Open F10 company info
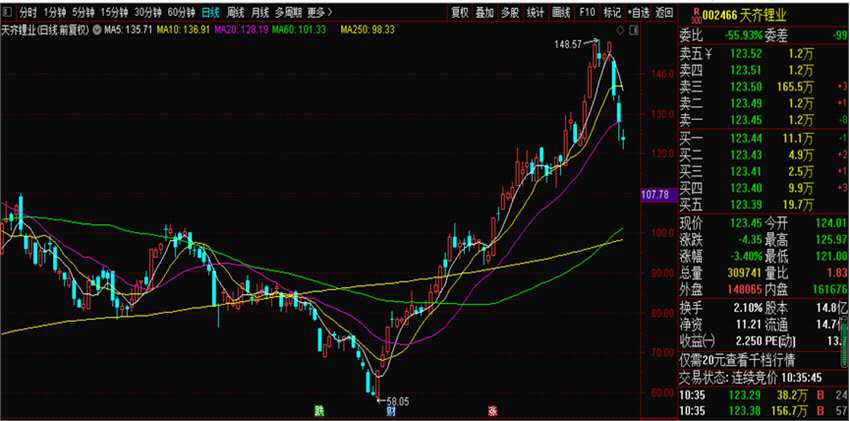Image resolution: width=850 pixels, height=421 pixels. click(587, 12)
